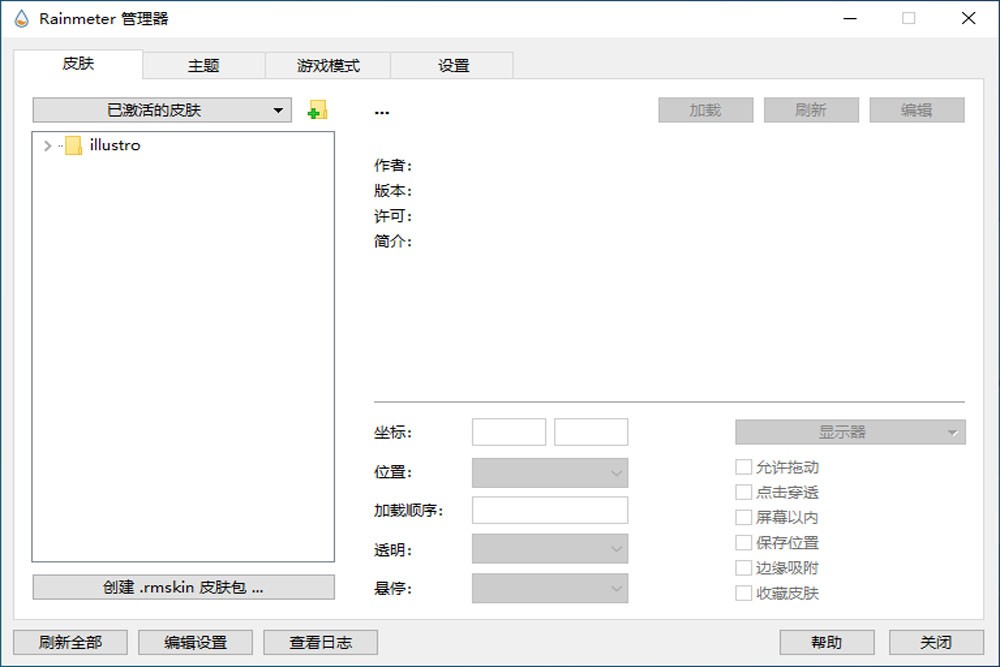Enable the 点击穿透 checkbox
Screen dimensions: 1000x667
744,492
